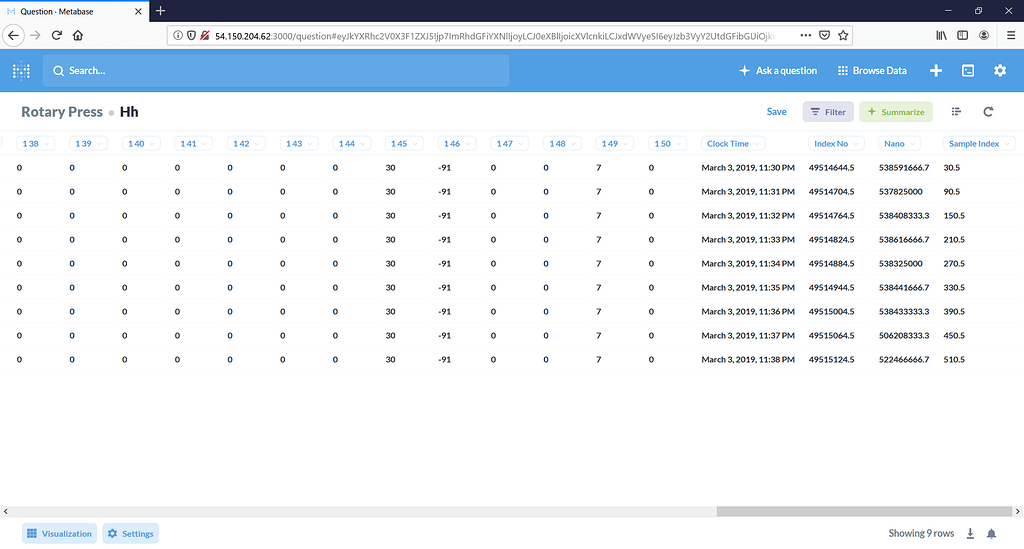1024x549 pixels.
Task: Download the full results icon
Action: pos(971,534)
